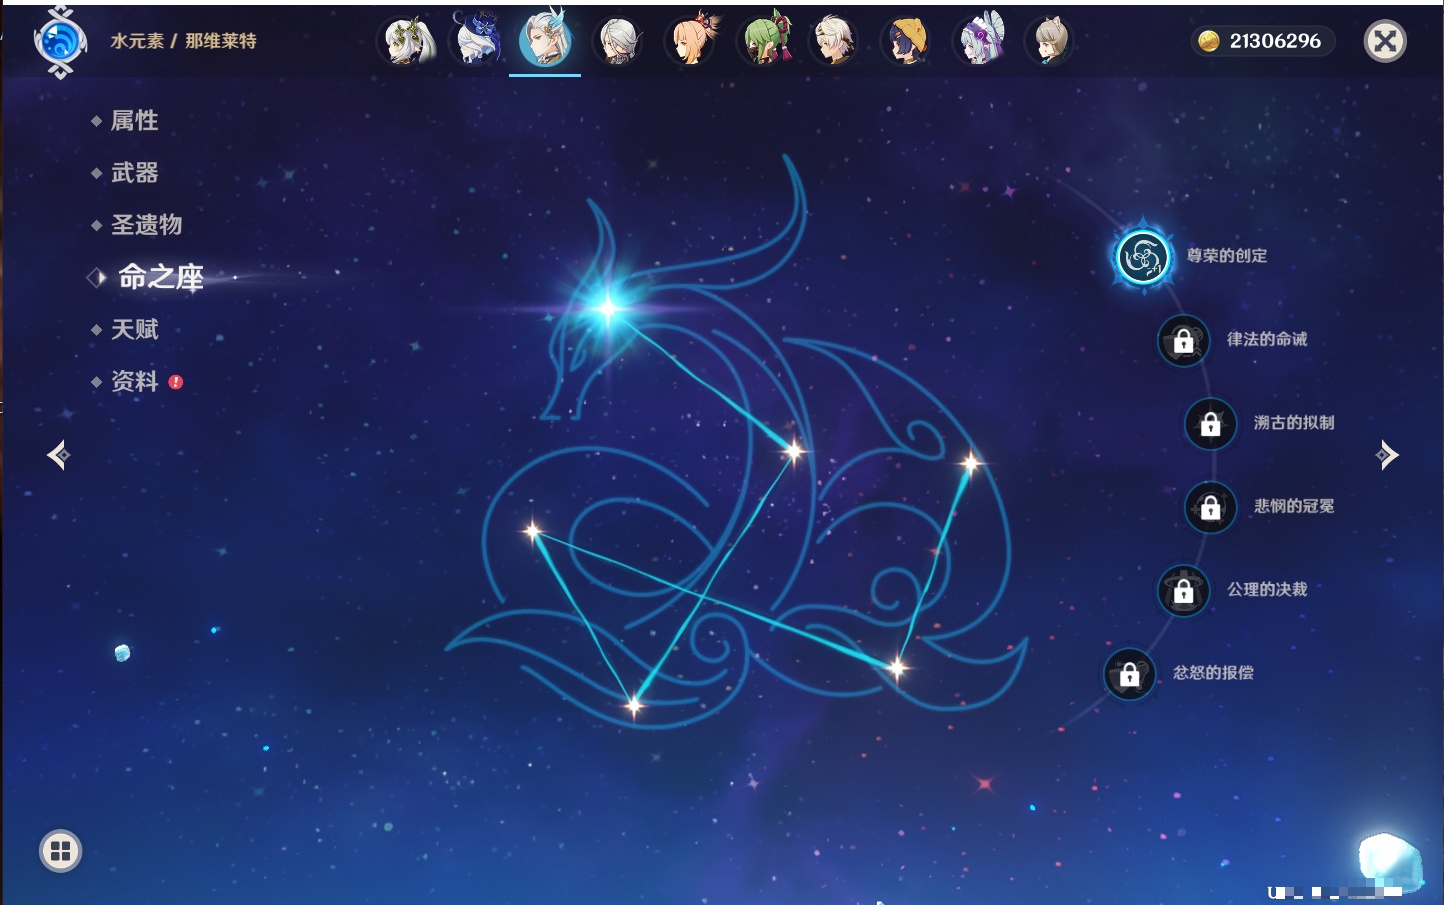
Task: Switch to the grey-haired character avatar
Action: pos(618,41)
